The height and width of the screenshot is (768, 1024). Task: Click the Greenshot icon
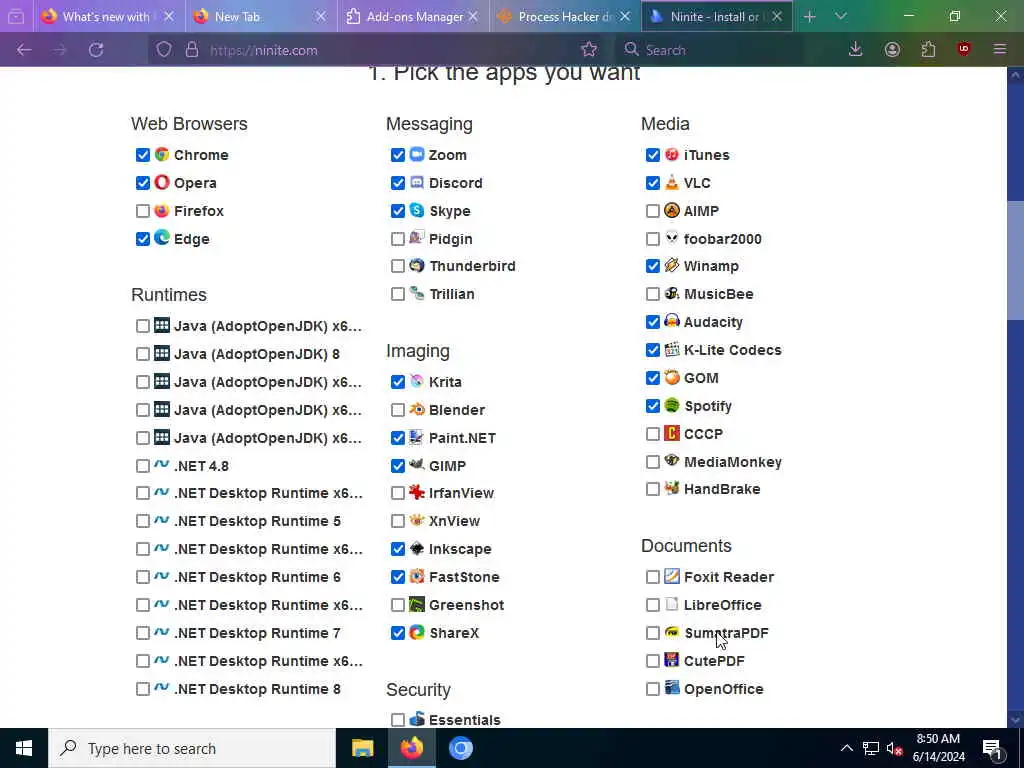(x=417, y=605)
